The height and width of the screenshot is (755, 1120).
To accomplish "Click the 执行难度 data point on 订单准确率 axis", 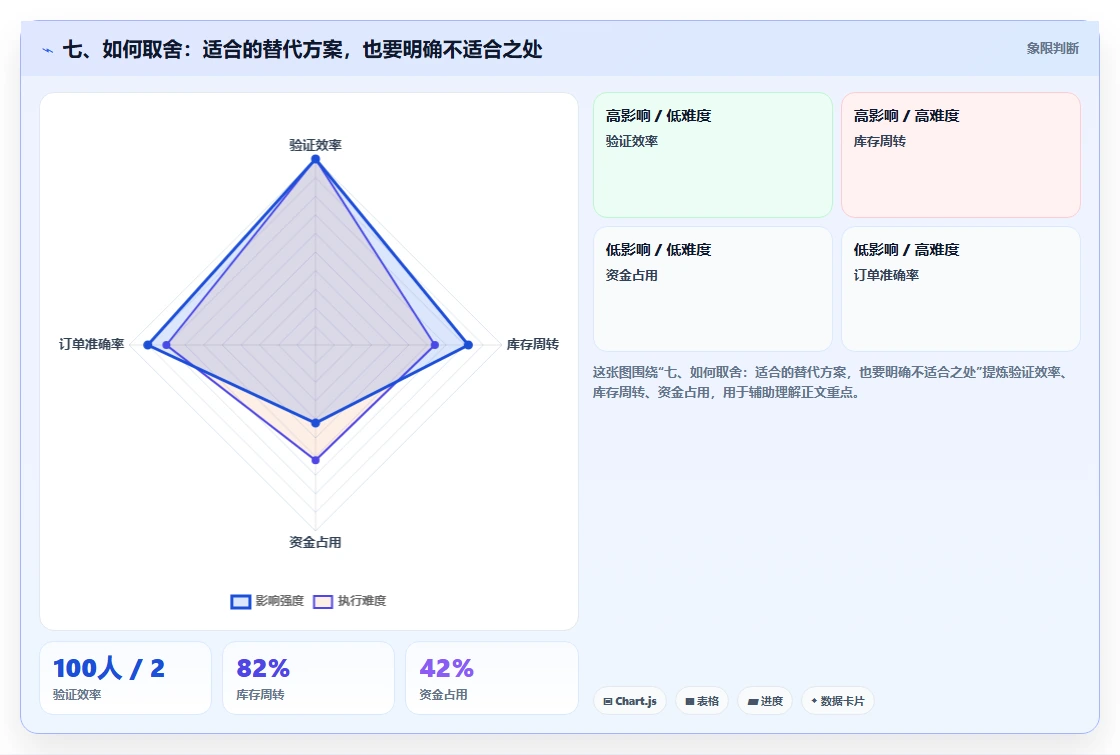I will click(166, 345).
